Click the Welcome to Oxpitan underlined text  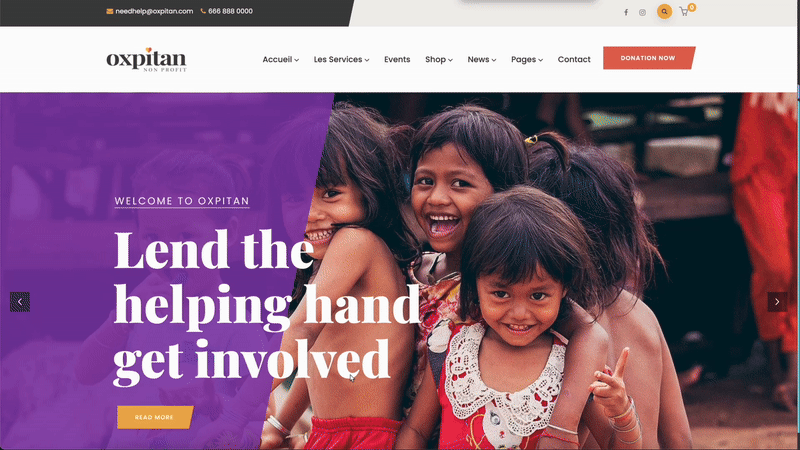(x=182, y=201)
